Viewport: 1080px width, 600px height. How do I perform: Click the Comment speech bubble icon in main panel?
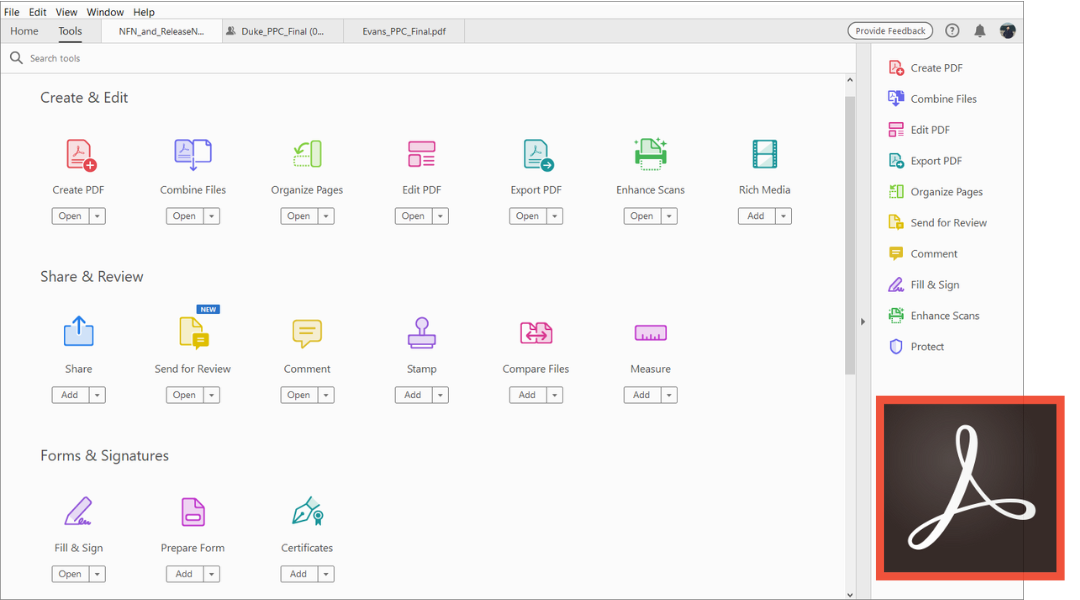point(307,333)
